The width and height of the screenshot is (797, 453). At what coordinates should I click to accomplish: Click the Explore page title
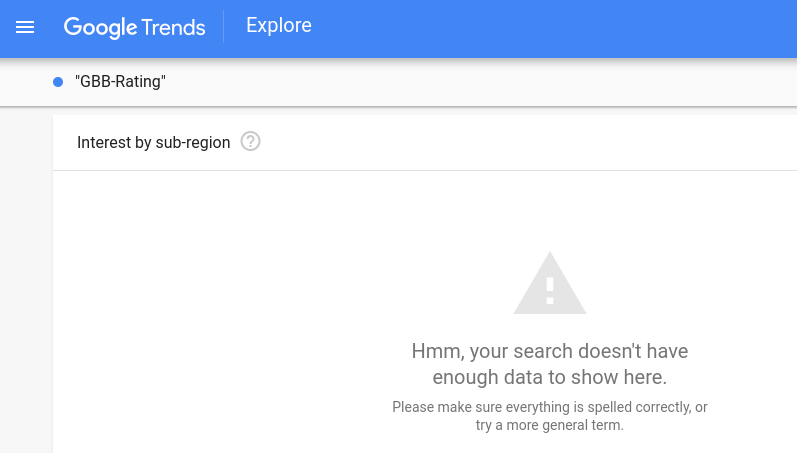[x=279, y=26]
